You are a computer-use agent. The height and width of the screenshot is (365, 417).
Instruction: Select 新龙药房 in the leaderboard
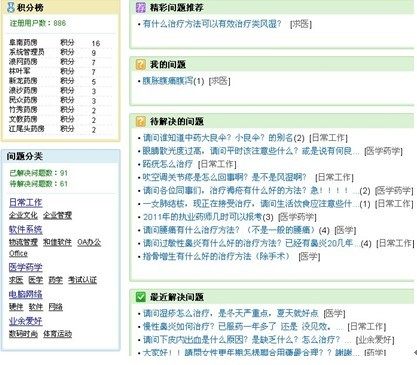[x=23, y=81]
